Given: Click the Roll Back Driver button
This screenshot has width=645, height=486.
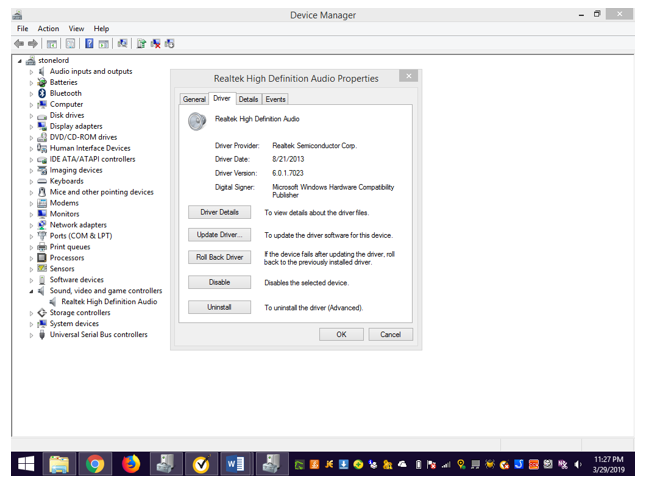Looking at the screenshot, I should click(219, 257).
